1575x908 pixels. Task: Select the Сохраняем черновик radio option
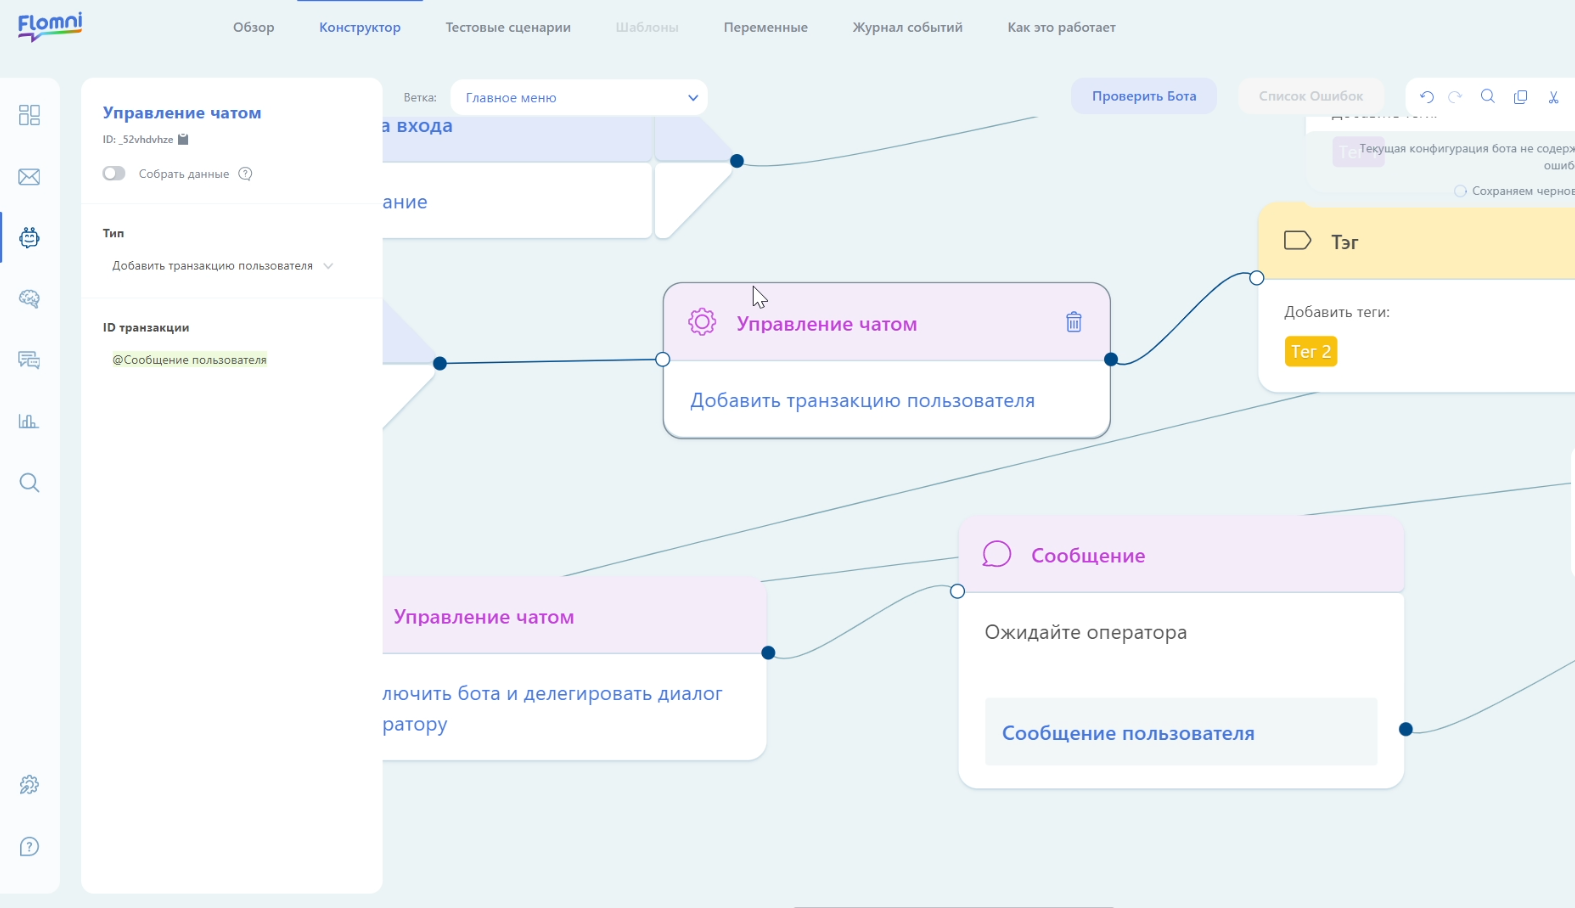pos(1460,191)
